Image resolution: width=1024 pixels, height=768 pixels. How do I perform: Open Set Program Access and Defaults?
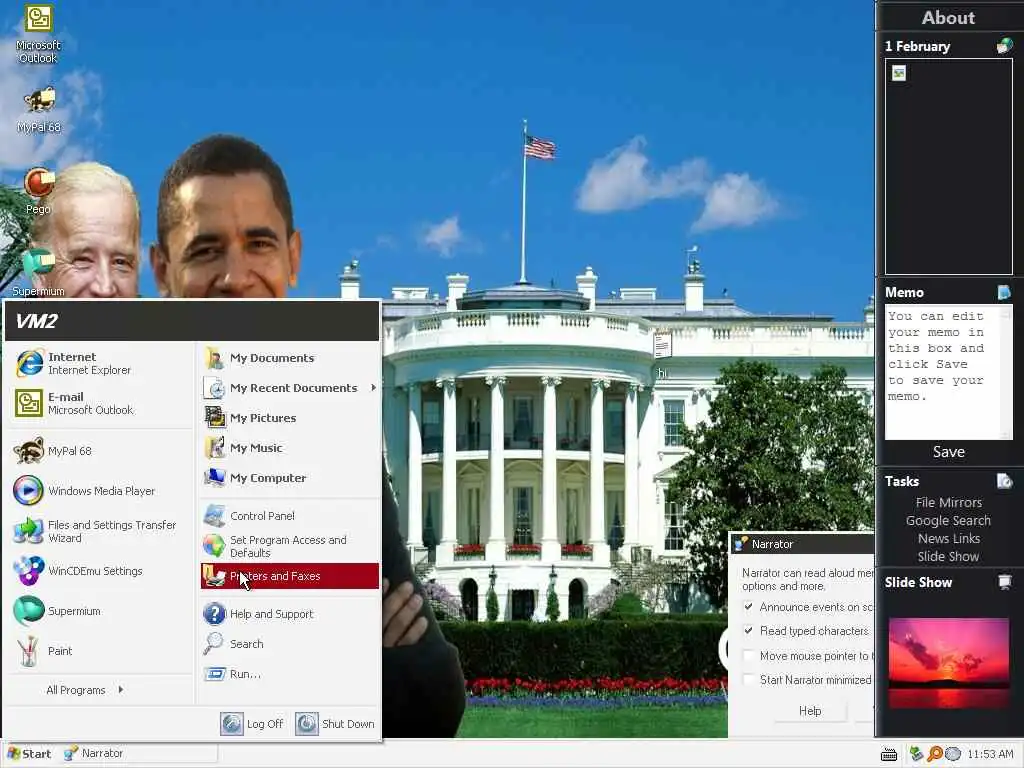click(289, 546)
